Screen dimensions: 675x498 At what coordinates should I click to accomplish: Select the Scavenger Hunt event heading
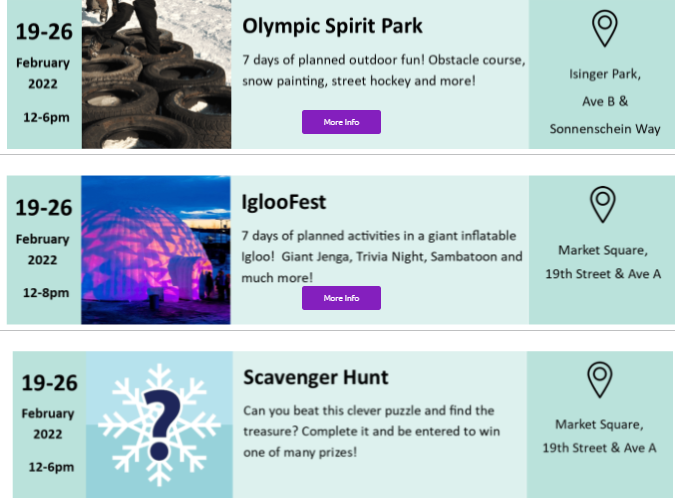pyautogui.click(x=315, y=378)
